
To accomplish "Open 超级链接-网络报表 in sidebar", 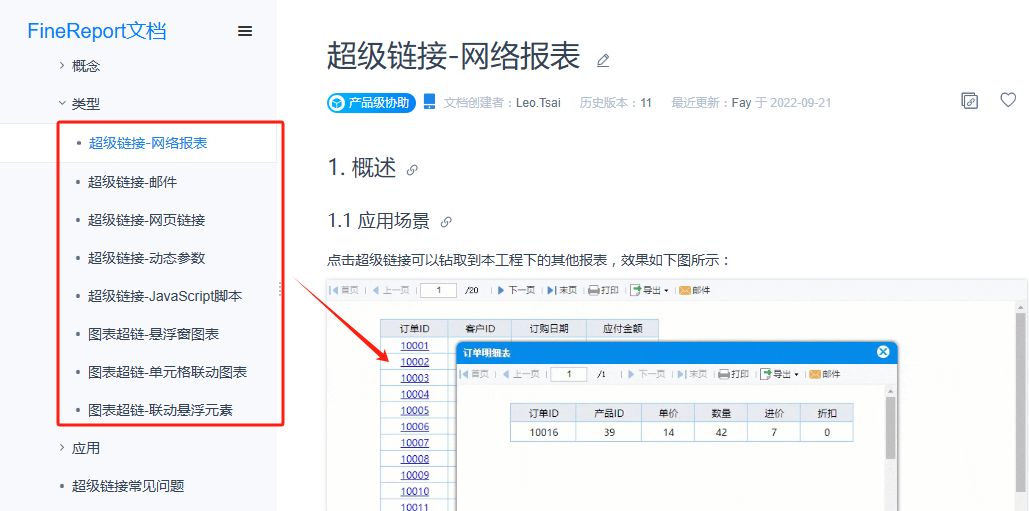I will [148, 143].
